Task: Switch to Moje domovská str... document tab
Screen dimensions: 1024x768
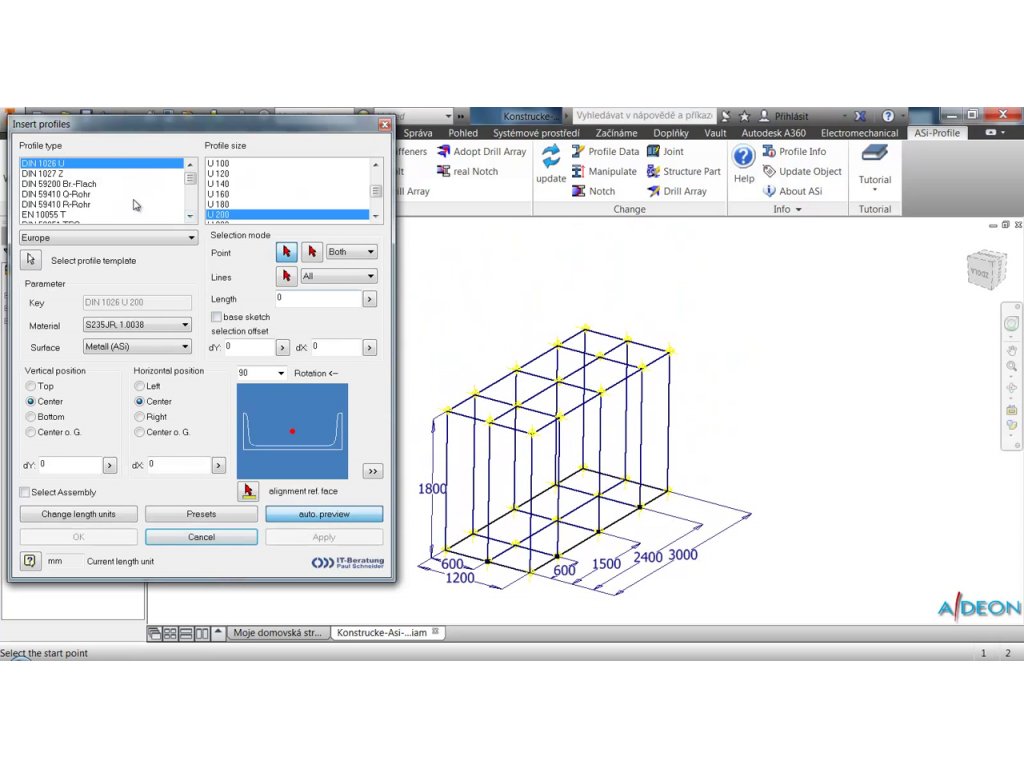Action: point(278,633)
